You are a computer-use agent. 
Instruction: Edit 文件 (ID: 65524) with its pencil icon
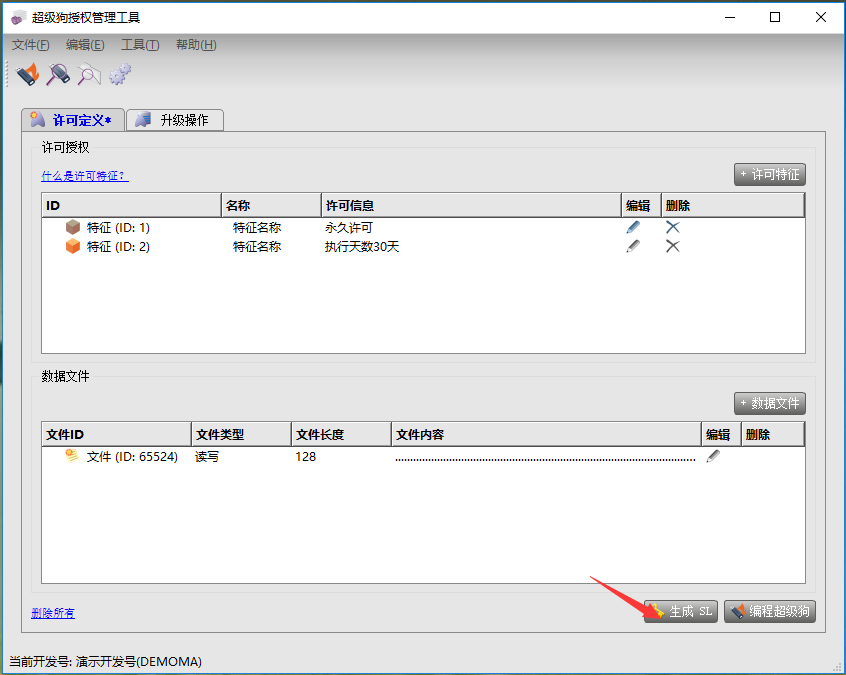(713, 456)
